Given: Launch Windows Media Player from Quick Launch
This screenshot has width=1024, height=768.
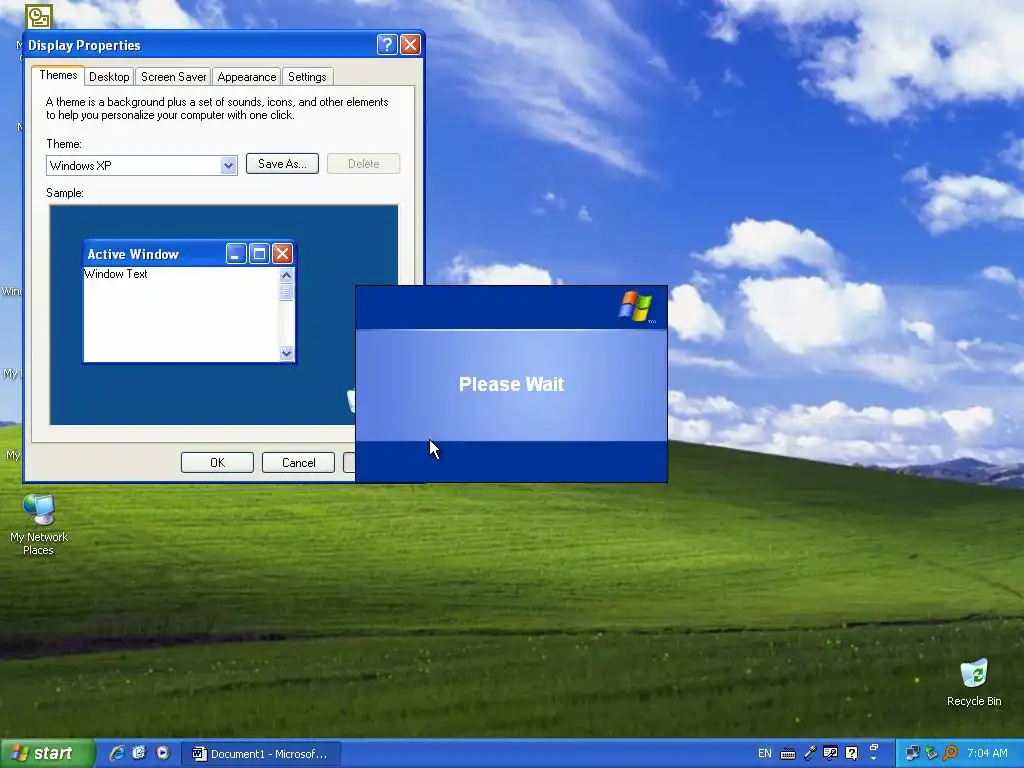Looking at the screenshot, I should click(x=163, y=753).
